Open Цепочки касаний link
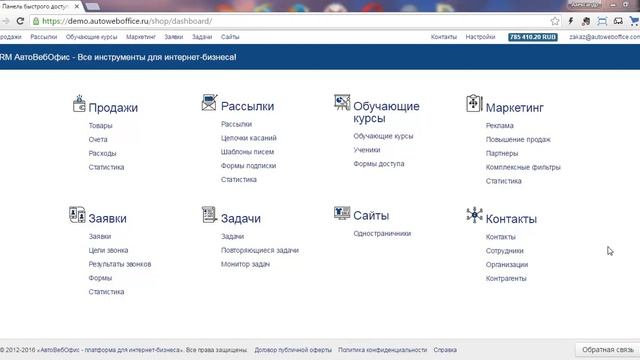Image resolution: width=640 pixels, height=360 pixels. (x=249, y=138)
